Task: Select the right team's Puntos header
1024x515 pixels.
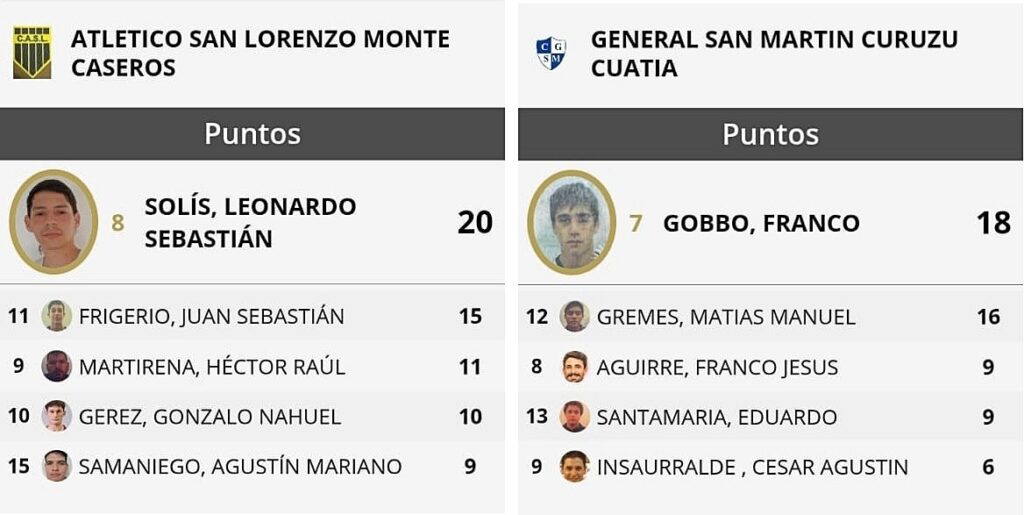Action: 770,134
